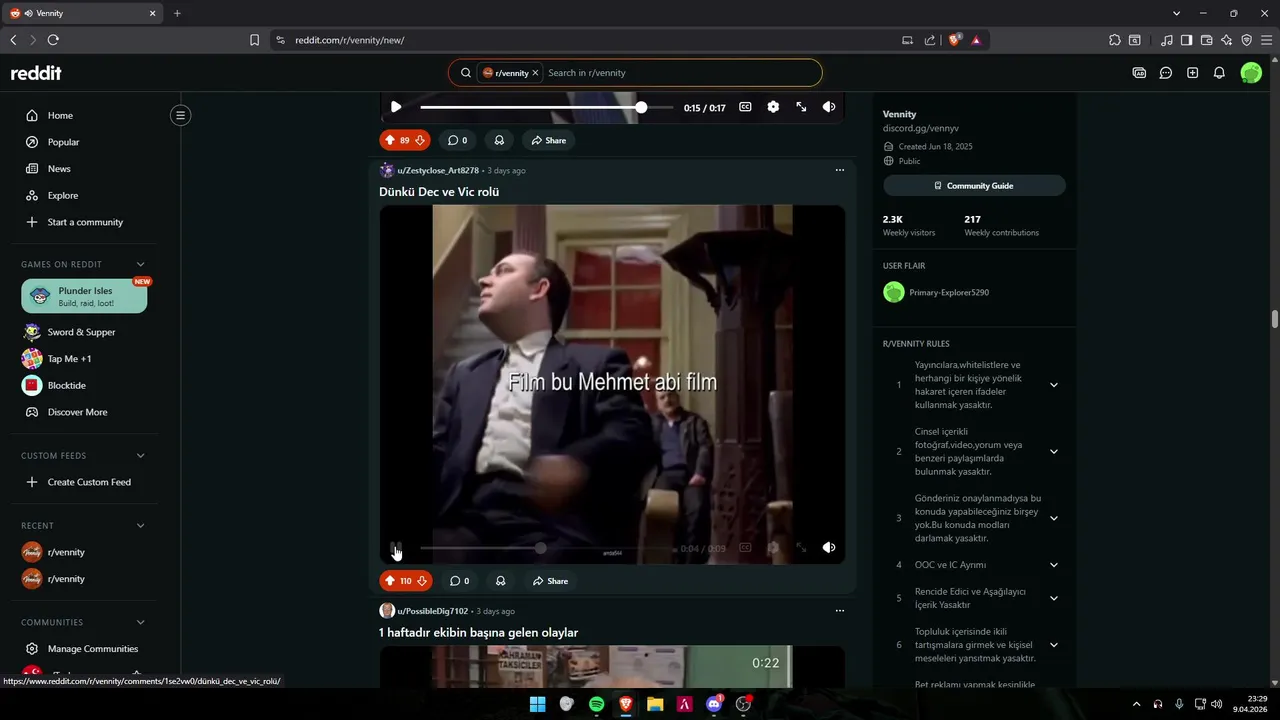Give award to the 110-vote post

tap(500, 581)
